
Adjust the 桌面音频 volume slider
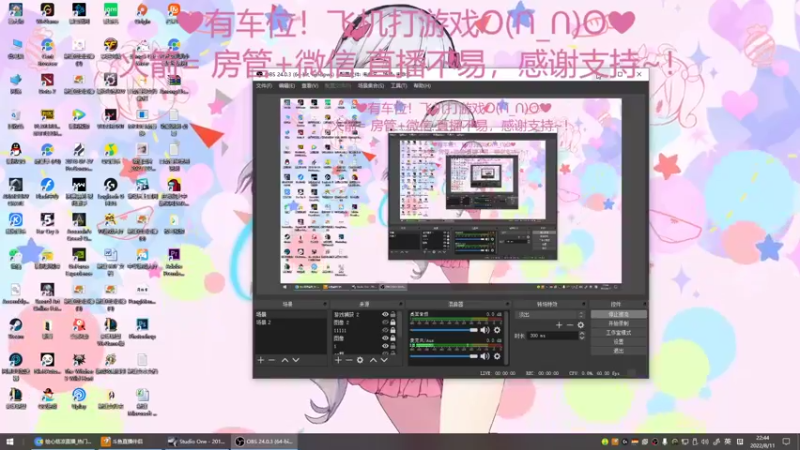[444, 330]
